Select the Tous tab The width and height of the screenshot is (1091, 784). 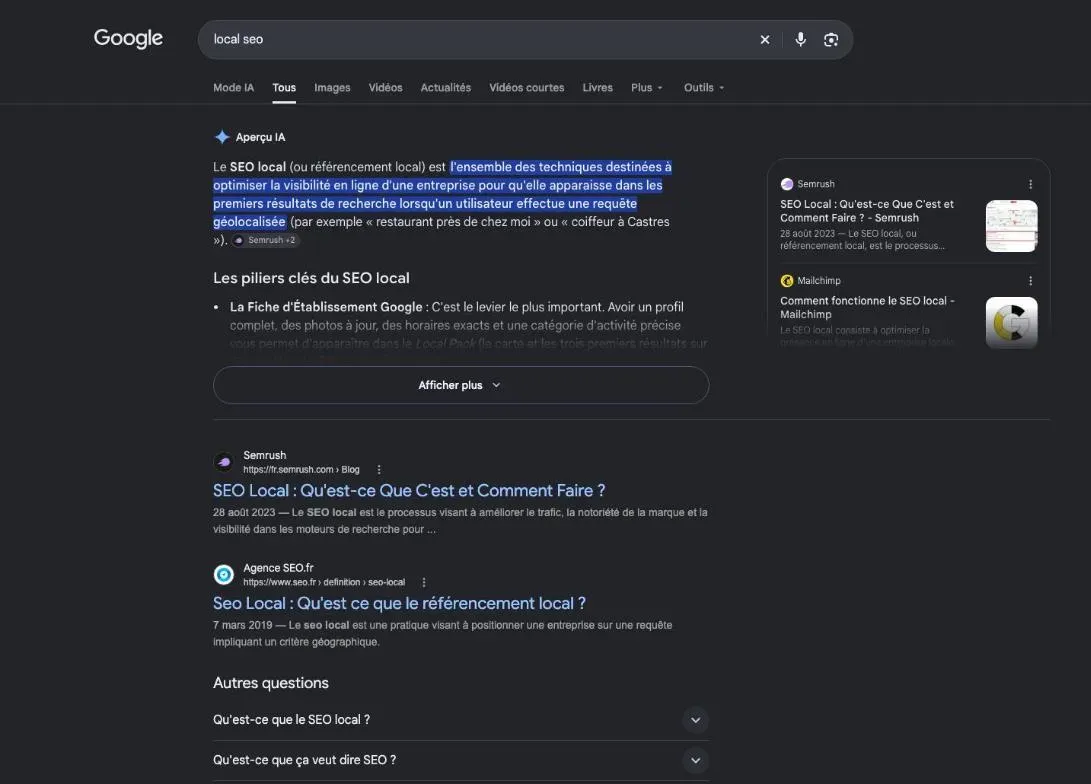284,88
